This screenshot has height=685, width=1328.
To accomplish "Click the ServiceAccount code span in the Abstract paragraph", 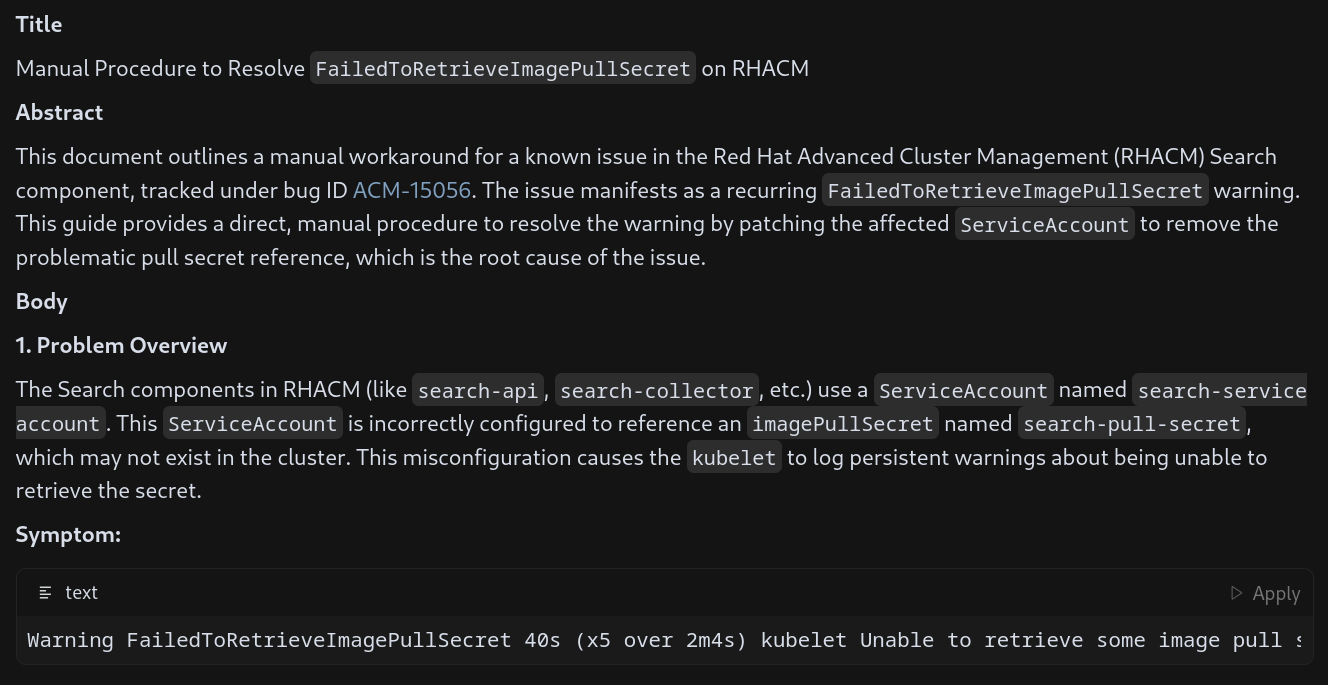I will pos(1044,225).
